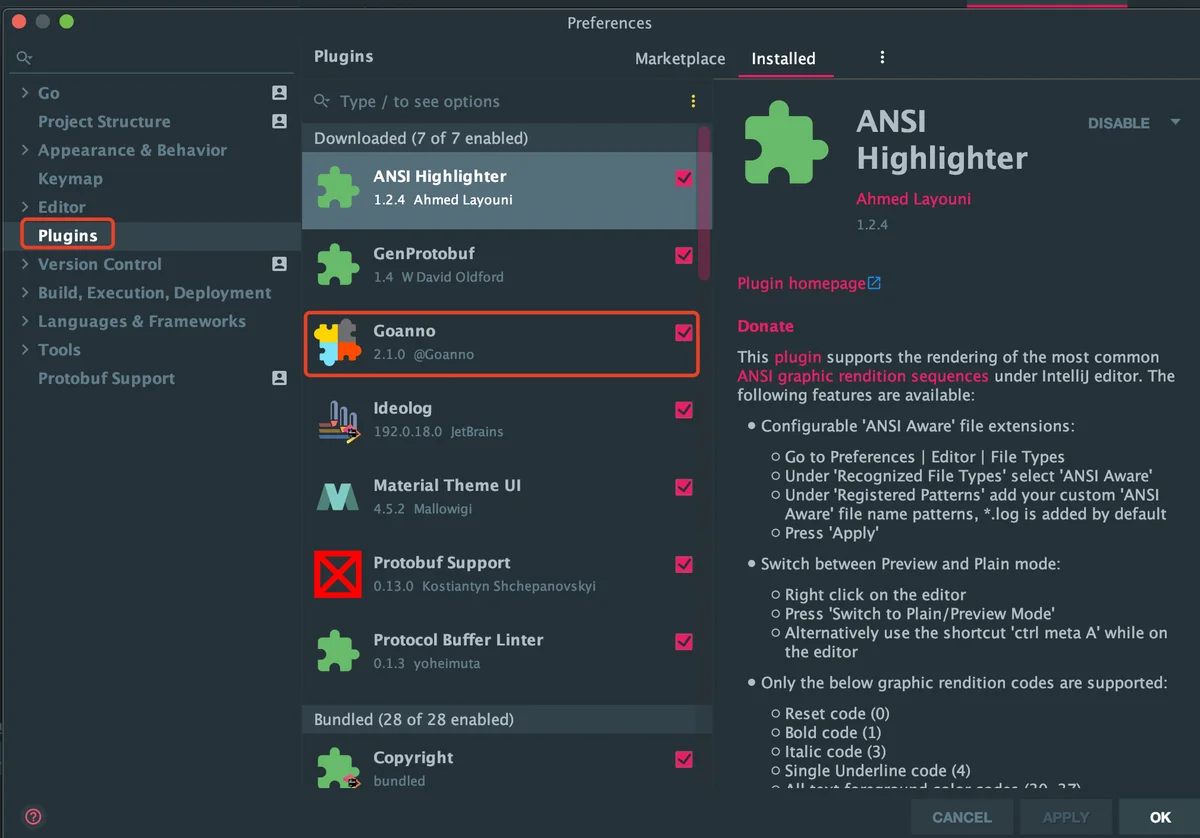Select Plugins in settings tree
Screen dimensions: 1200x838
pos(68,236)
